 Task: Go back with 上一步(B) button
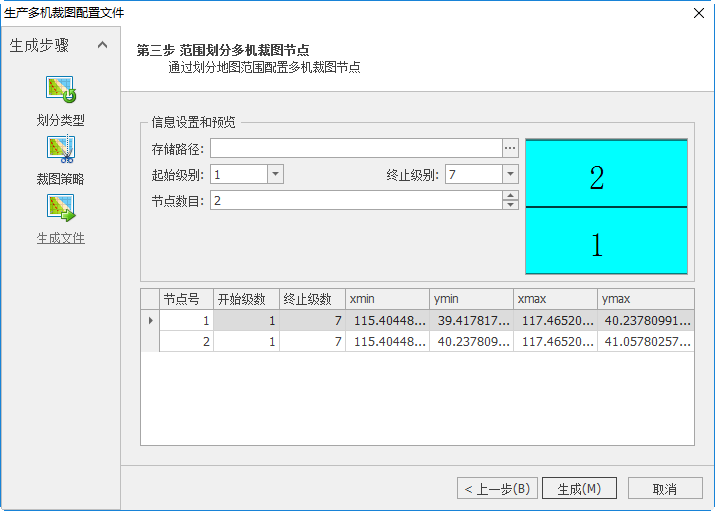click(498, 488)
